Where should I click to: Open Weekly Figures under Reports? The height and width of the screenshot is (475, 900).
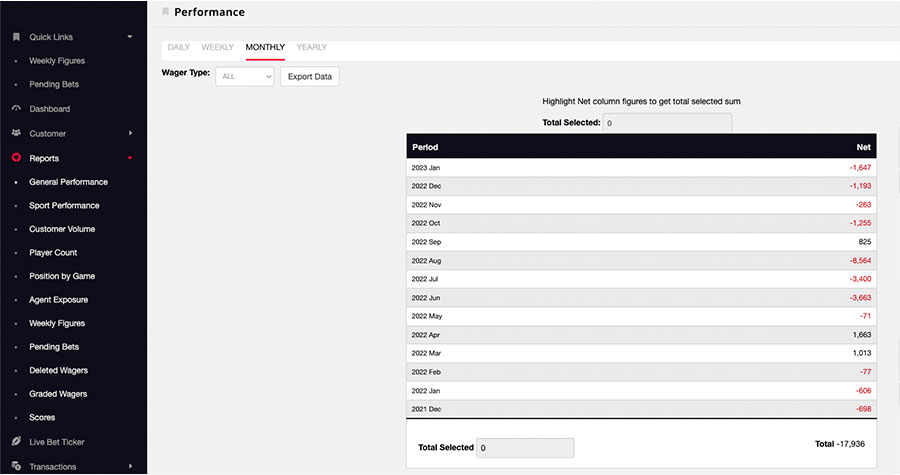click(x=57, y=323)
